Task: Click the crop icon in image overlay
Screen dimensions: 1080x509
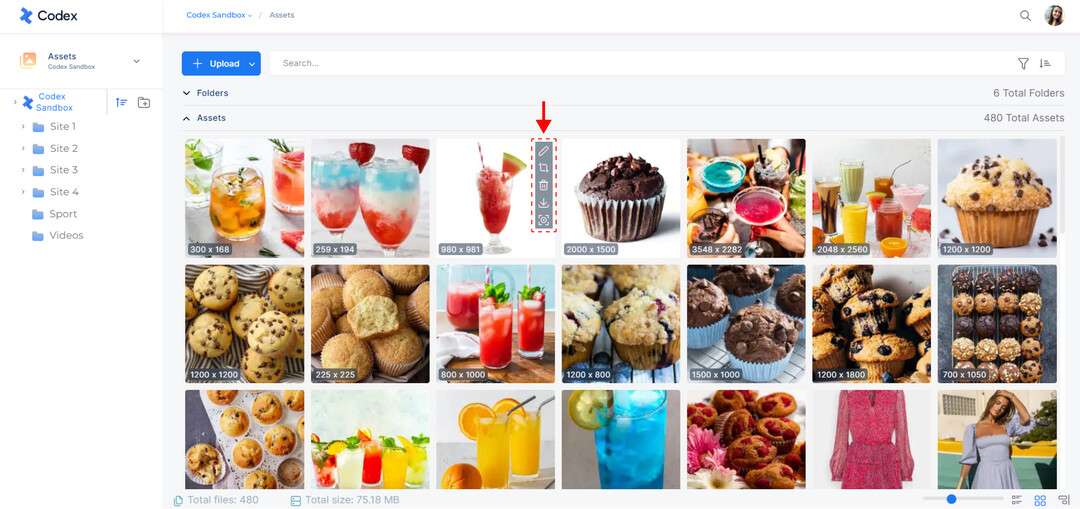Action: coord(543,167)
